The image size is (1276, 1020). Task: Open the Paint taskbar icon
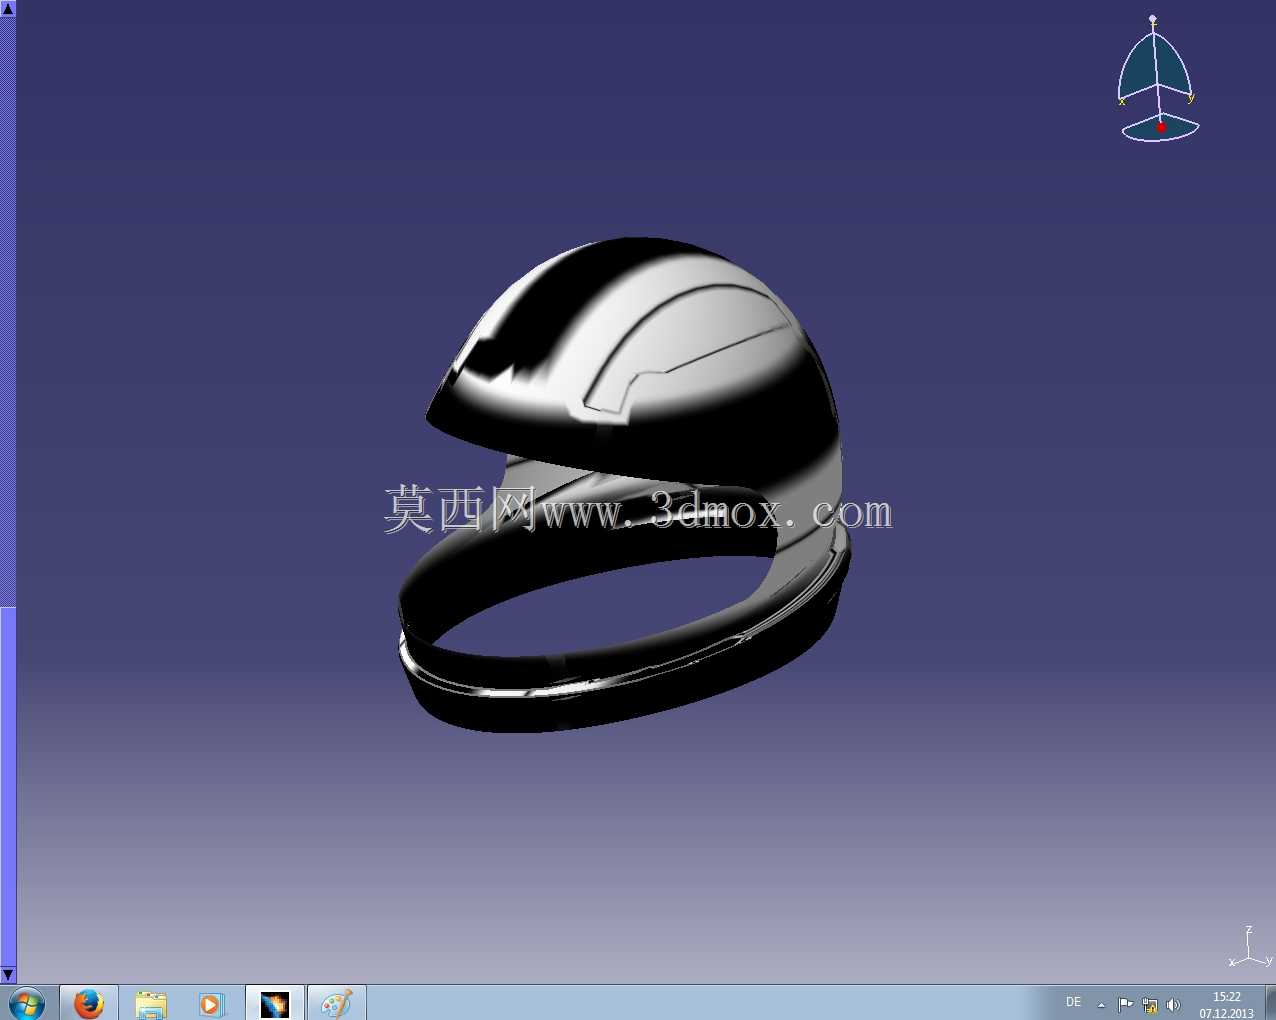pyautogui.click(x=336, y=1003)
